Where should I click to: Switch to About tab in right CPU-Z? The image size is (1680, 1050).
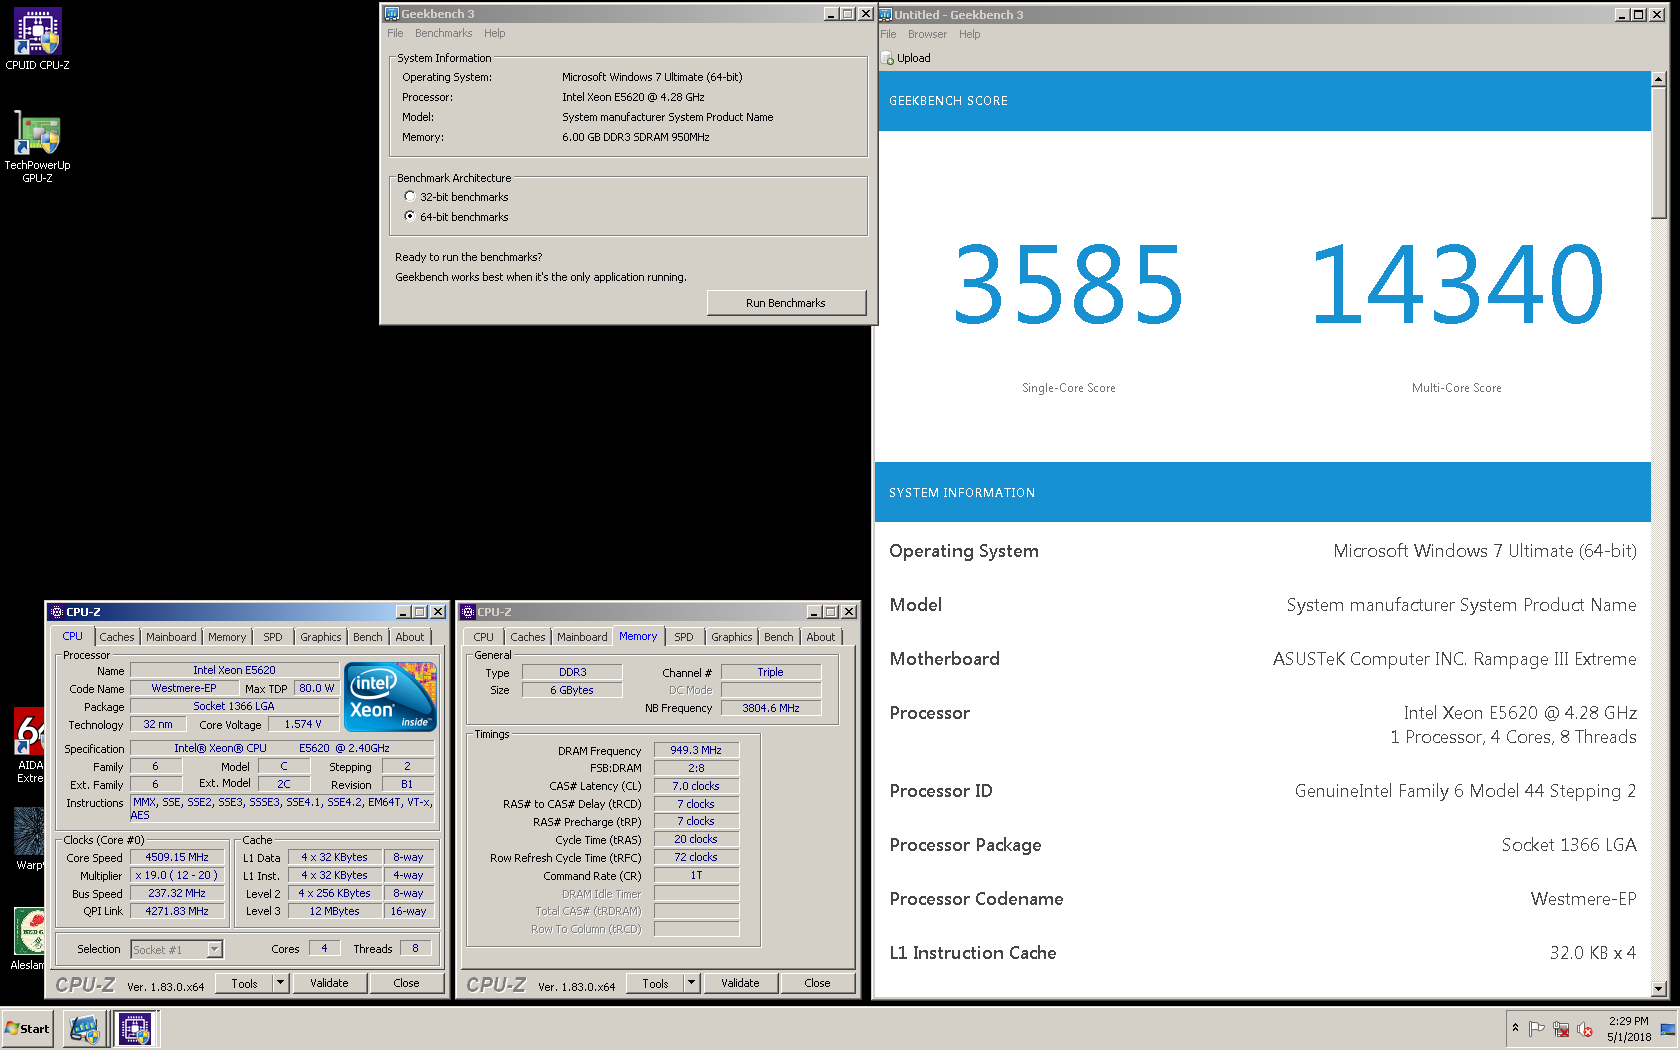[x=821, y=637]
